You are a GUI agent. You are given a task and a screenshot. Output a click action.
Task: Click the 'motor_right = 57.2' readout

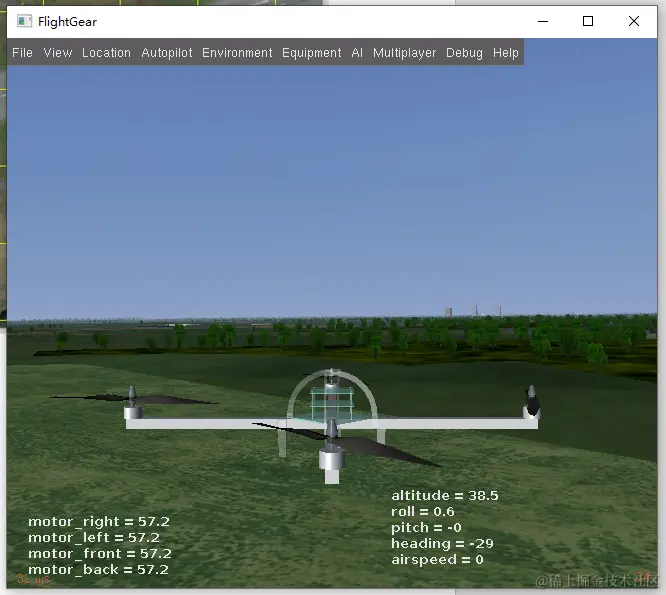99,522
